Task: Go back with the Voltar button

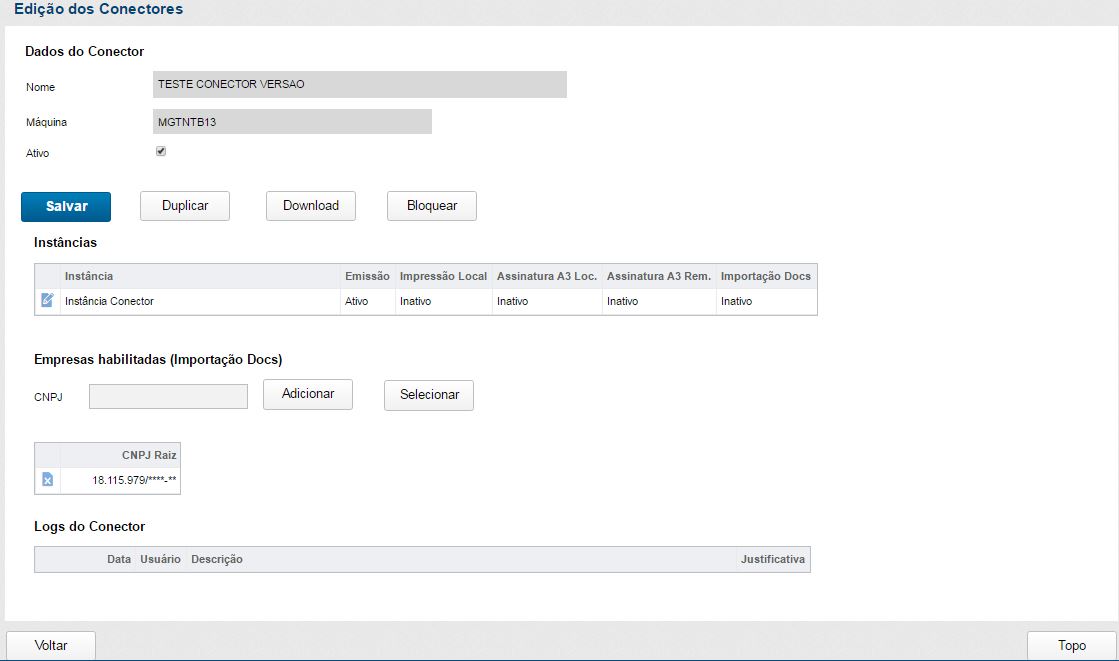Action: (x=51, y=646)
